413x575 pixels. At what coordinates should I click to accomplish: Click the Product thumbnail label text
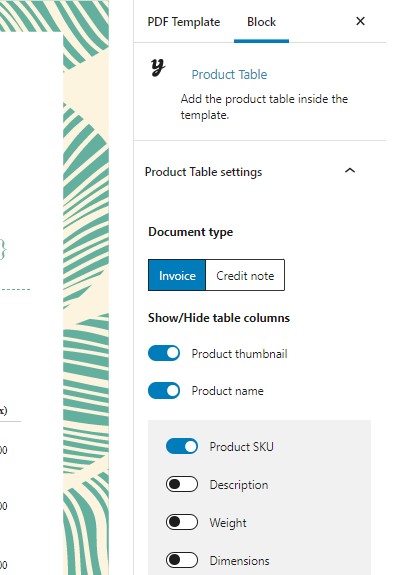pyautogui.click(x=239, y=354)
